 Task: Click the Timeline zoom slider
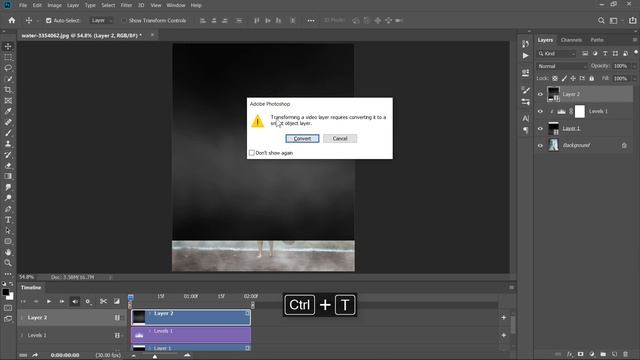point(155,356)
